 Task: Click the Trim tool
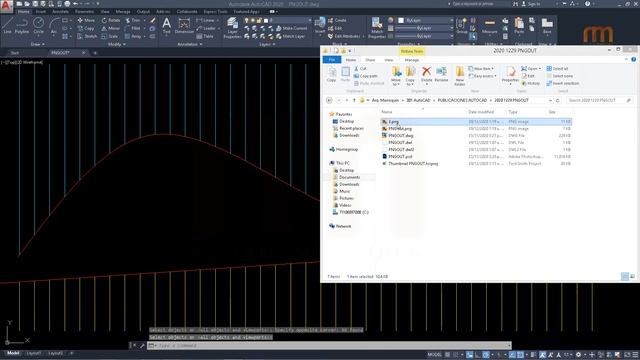click(x=133, y=20)
